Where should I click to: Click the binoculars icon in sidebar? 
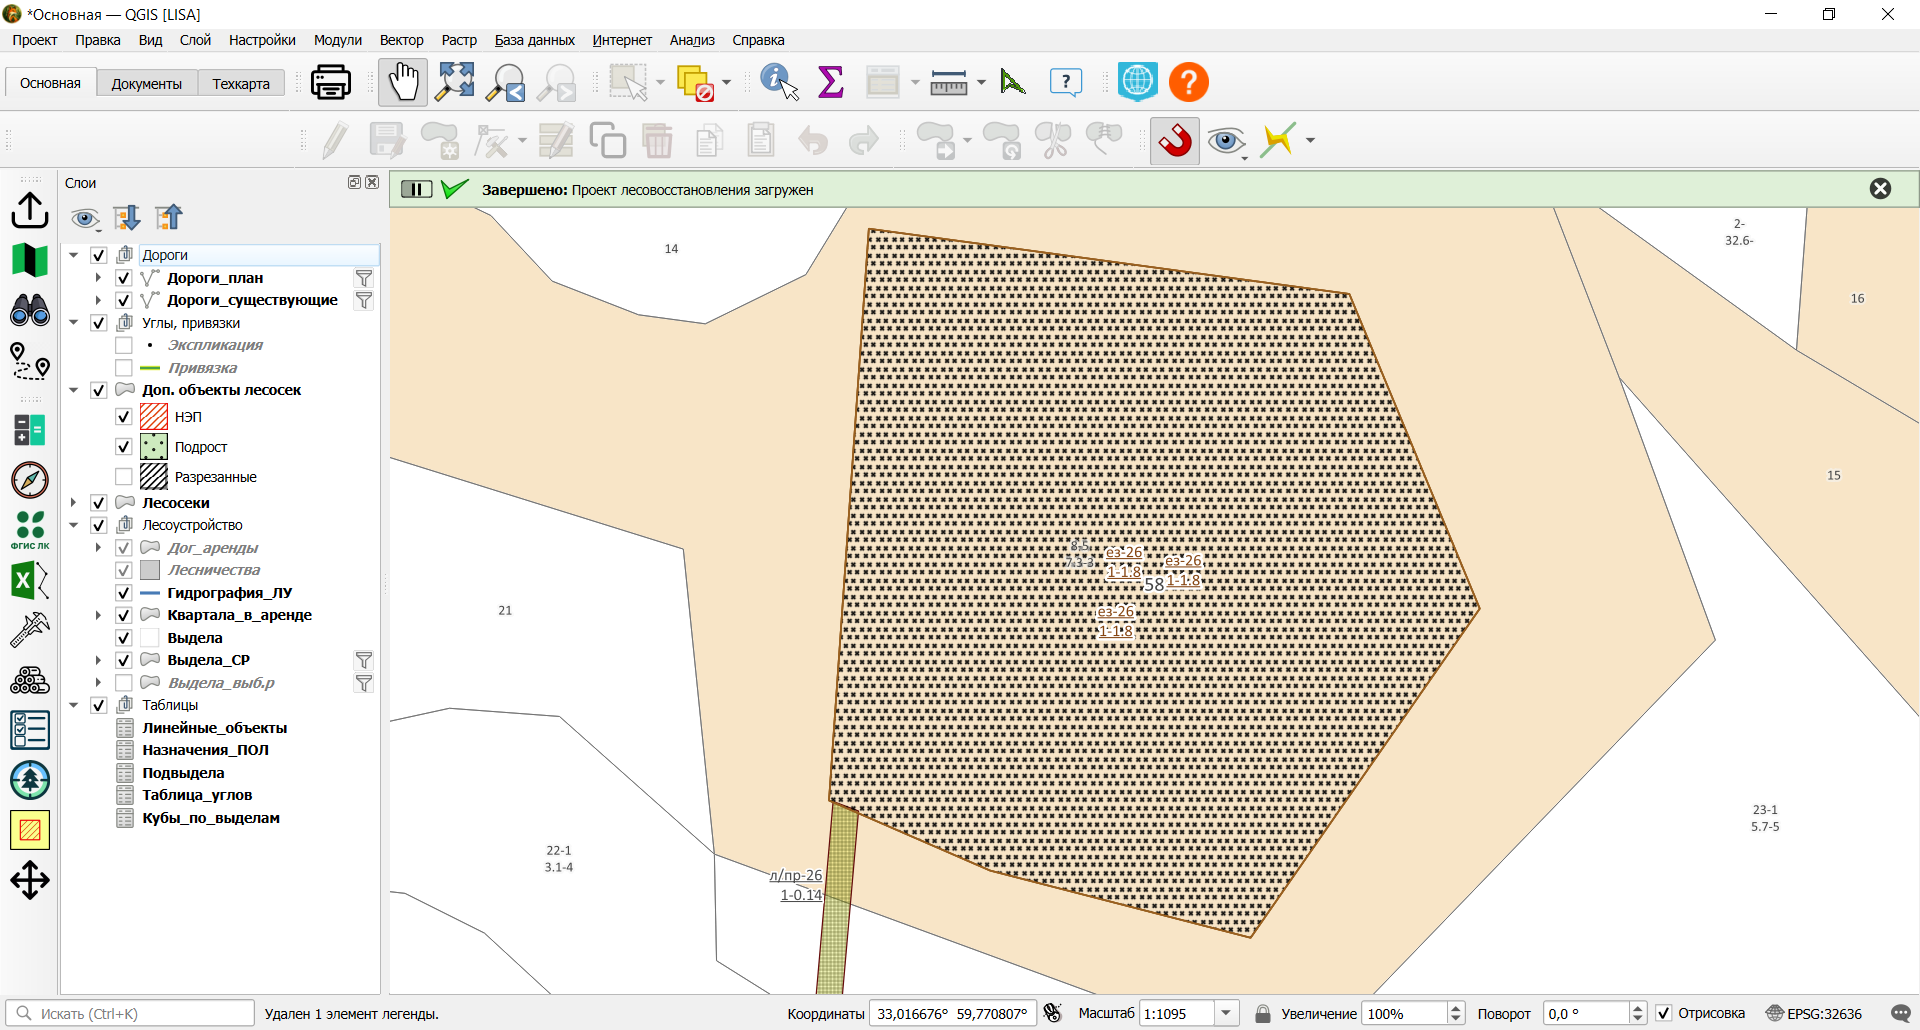(30, 310)
